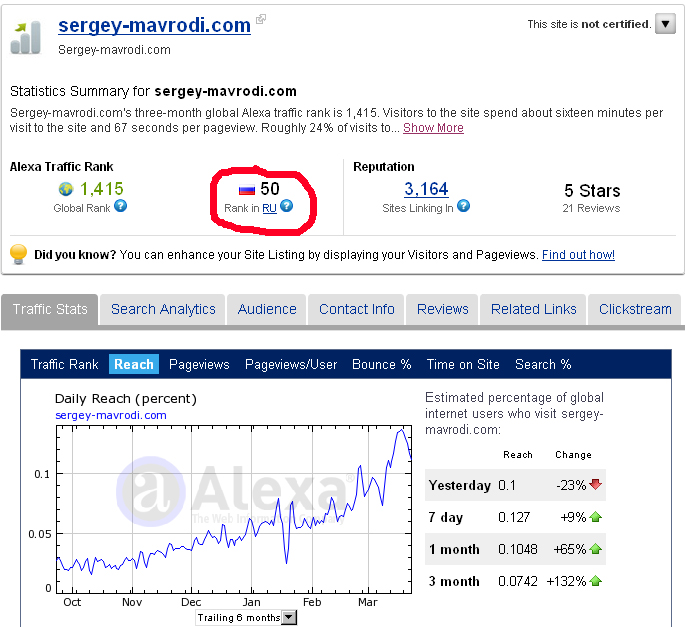Click the RU country link

click(x=269, y=208)
